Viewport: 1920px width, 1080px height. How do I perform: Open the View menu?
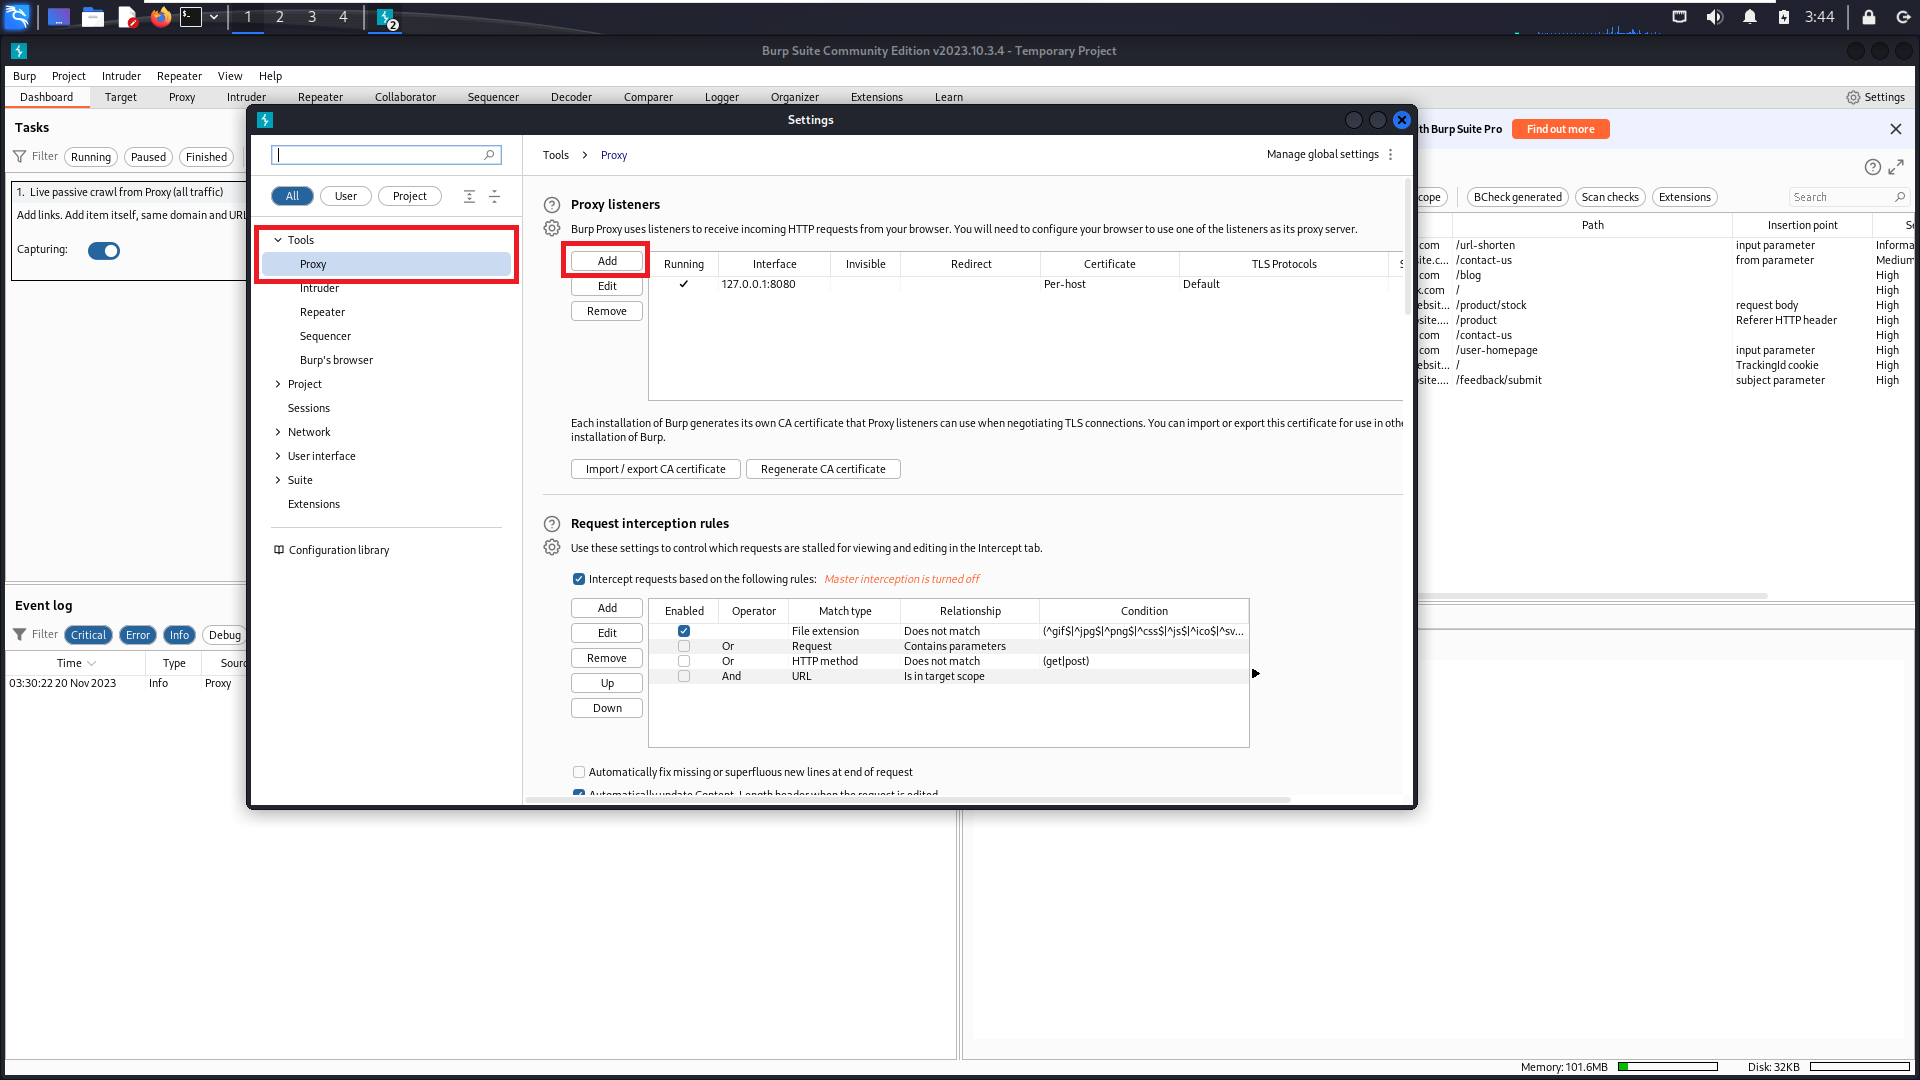click(230, 76)
